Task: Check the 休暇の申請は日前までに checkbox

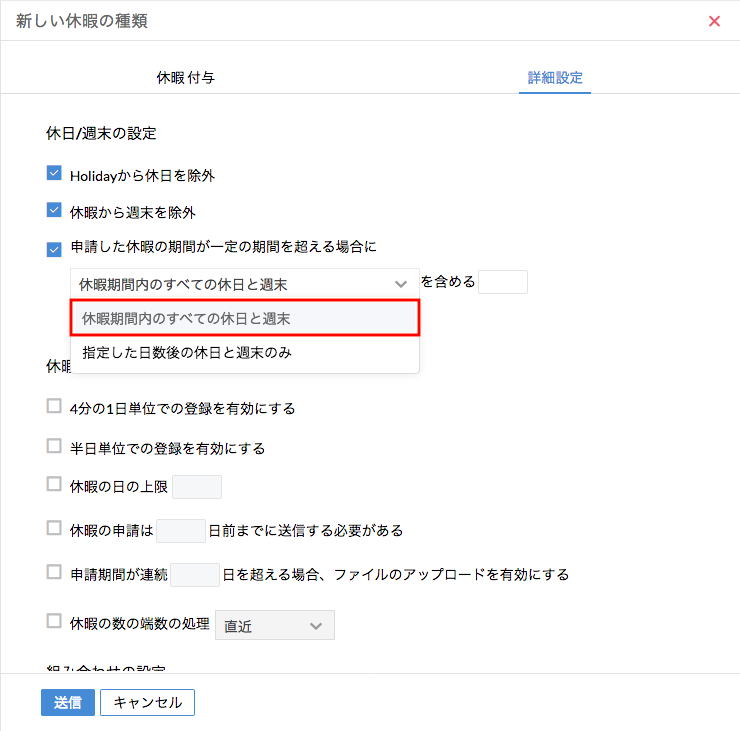Action: 54,528
